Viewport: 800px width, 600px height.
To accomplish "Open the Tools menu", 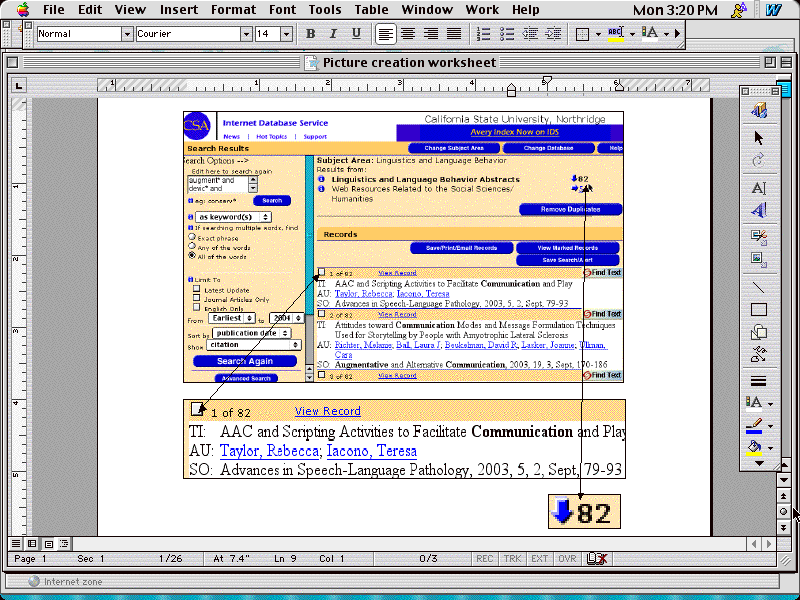I will pos(324,10).
